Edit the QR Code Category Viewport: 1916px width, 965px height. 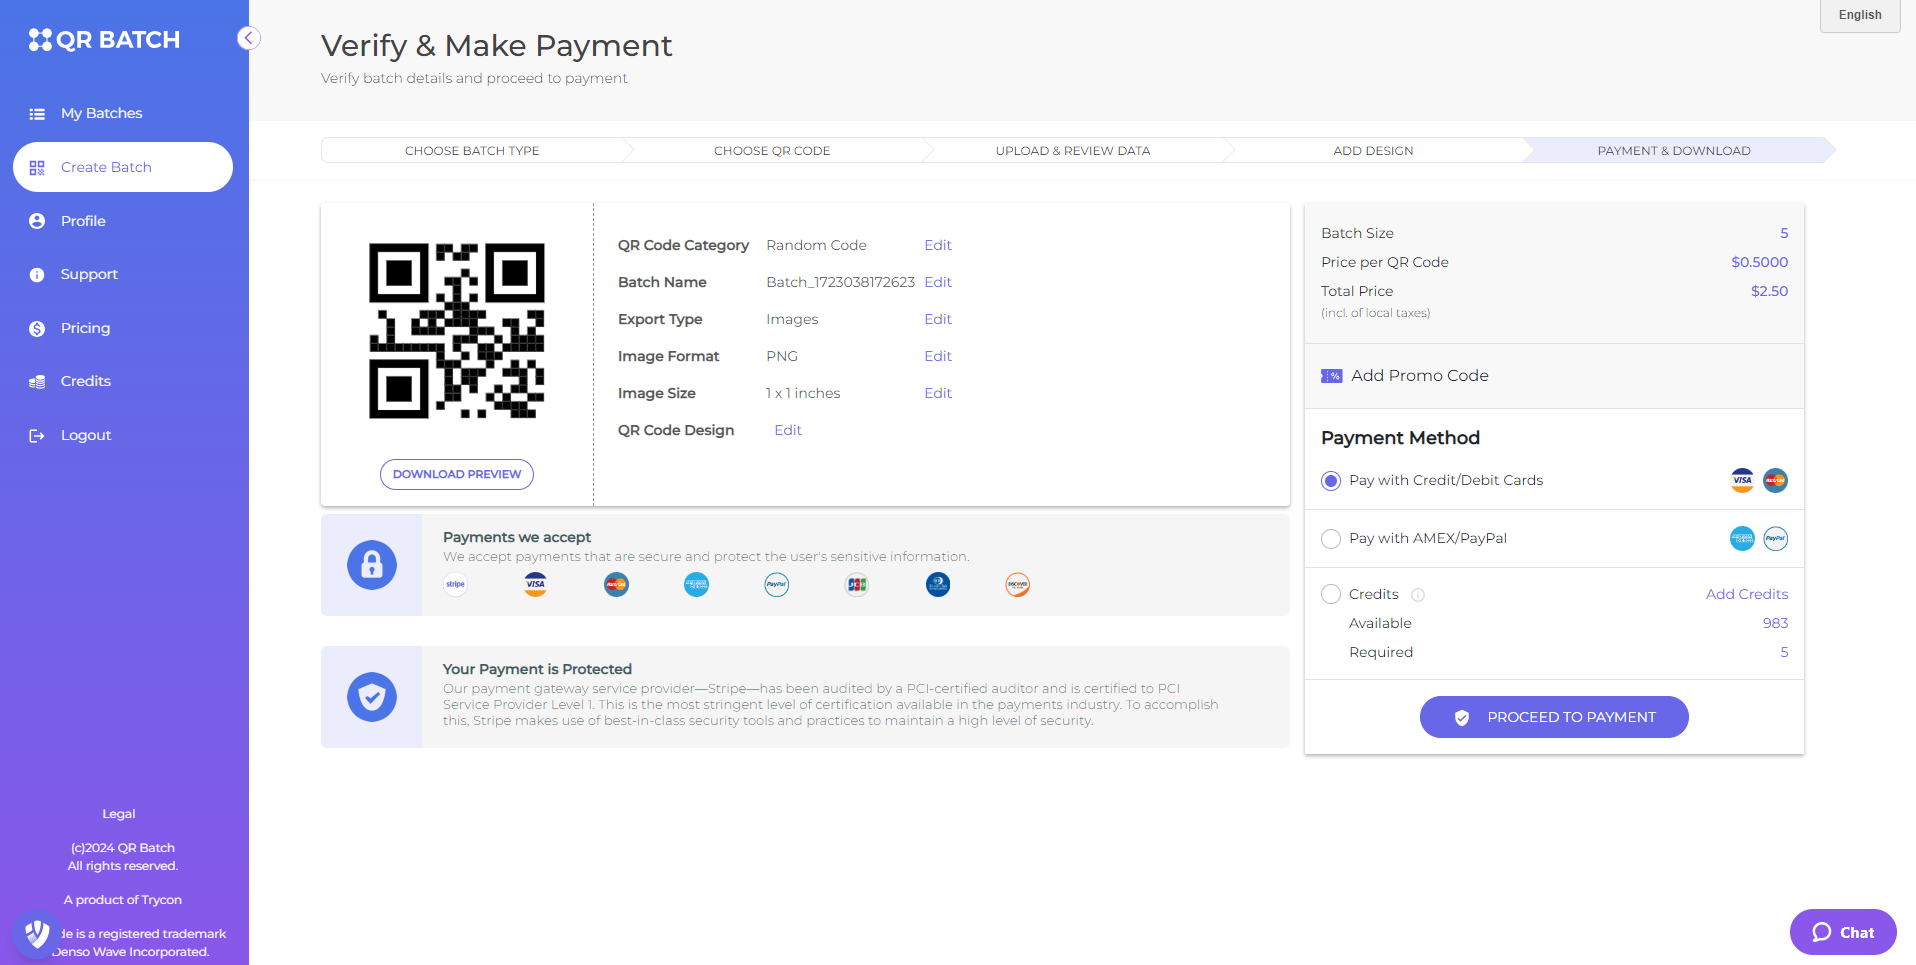click(937, 245)
